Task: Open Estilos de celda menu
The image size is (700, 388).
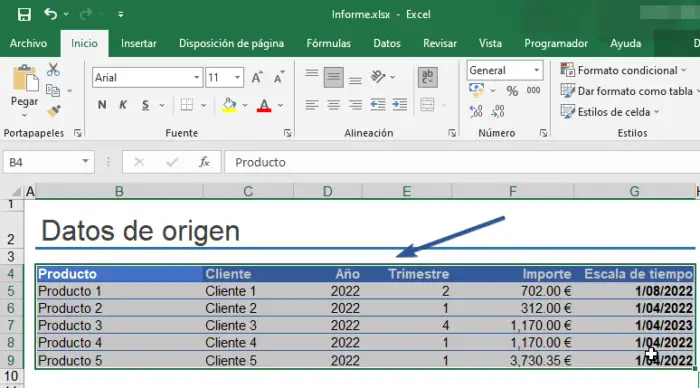Action: click(610, 112)
